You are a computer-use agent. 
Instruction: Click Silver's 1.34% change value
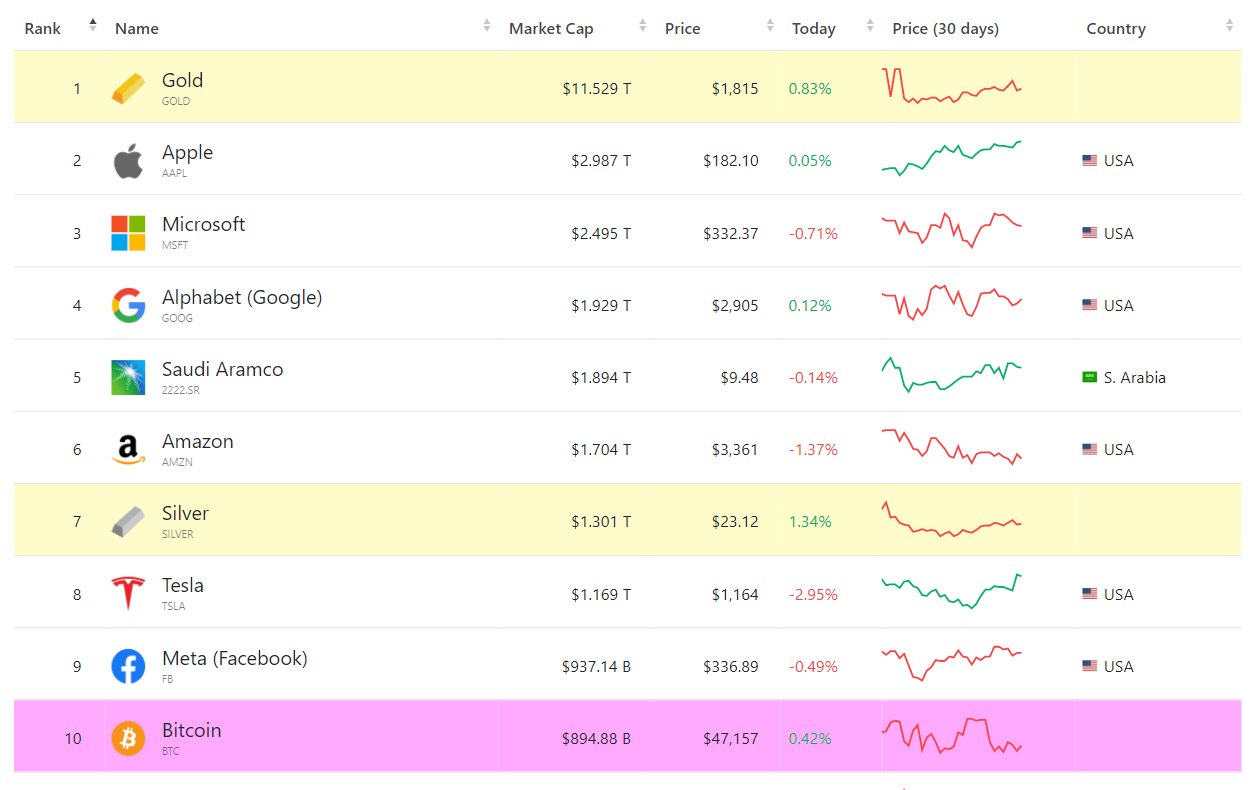pos(810,522)
